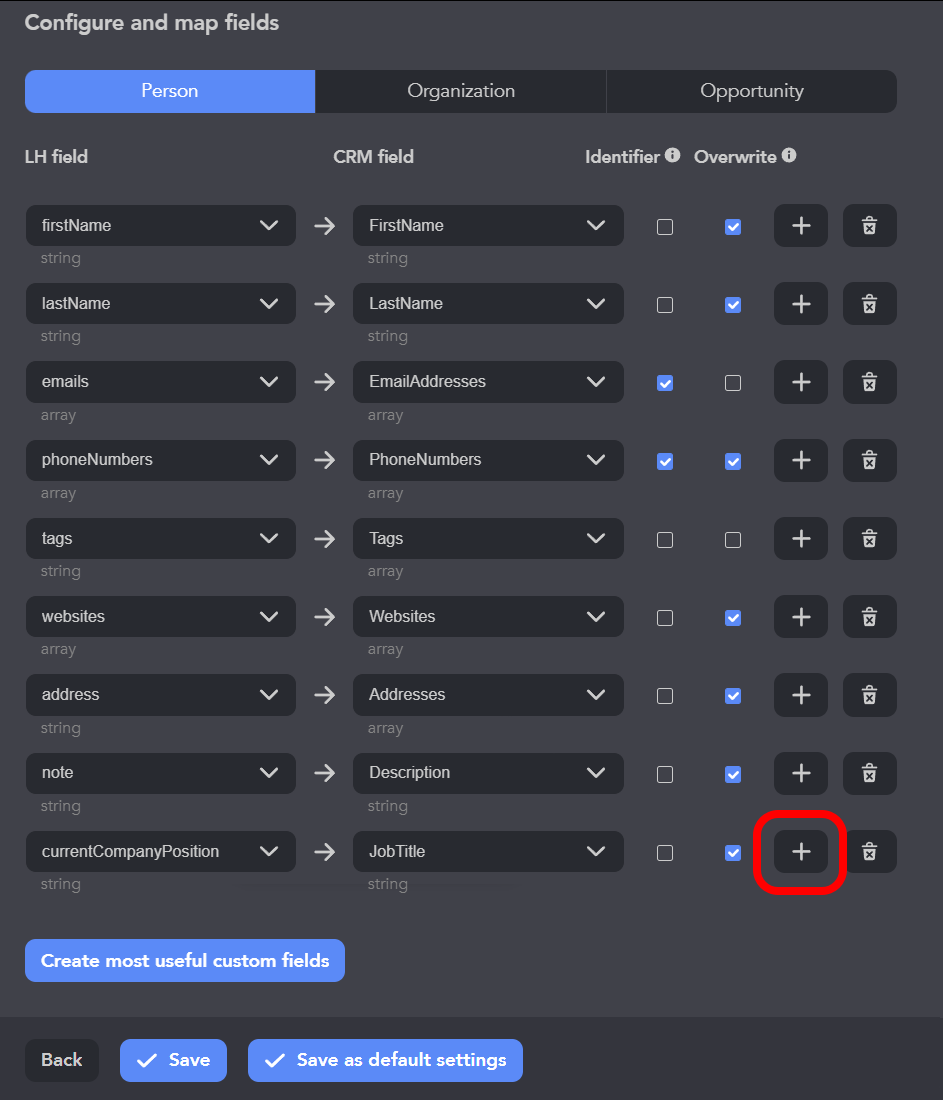This screenshot has height=1100, width=943.
Task: Open the JobTitle CRM field dropdown
Action: click(x=488, y=852)
